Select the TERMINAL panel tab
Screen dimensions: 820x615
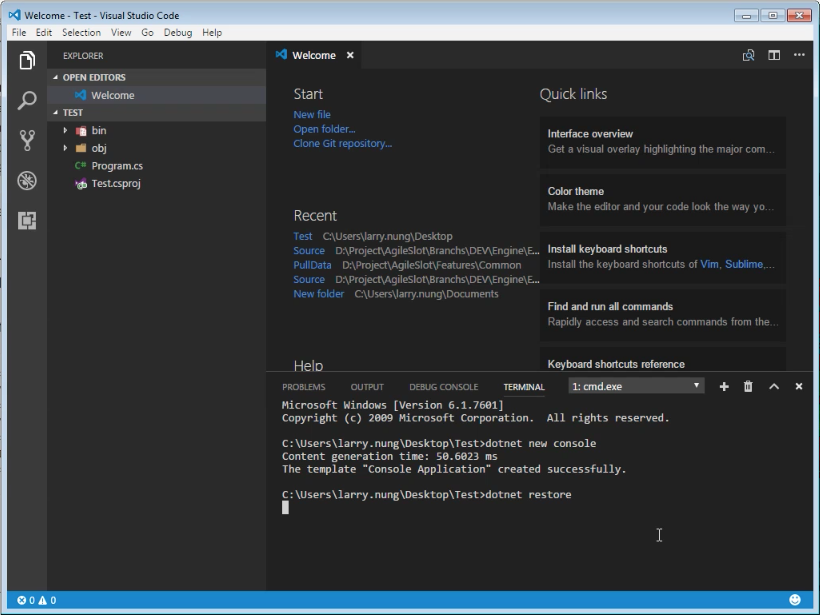pyautogui.click(x=524, y=387)
